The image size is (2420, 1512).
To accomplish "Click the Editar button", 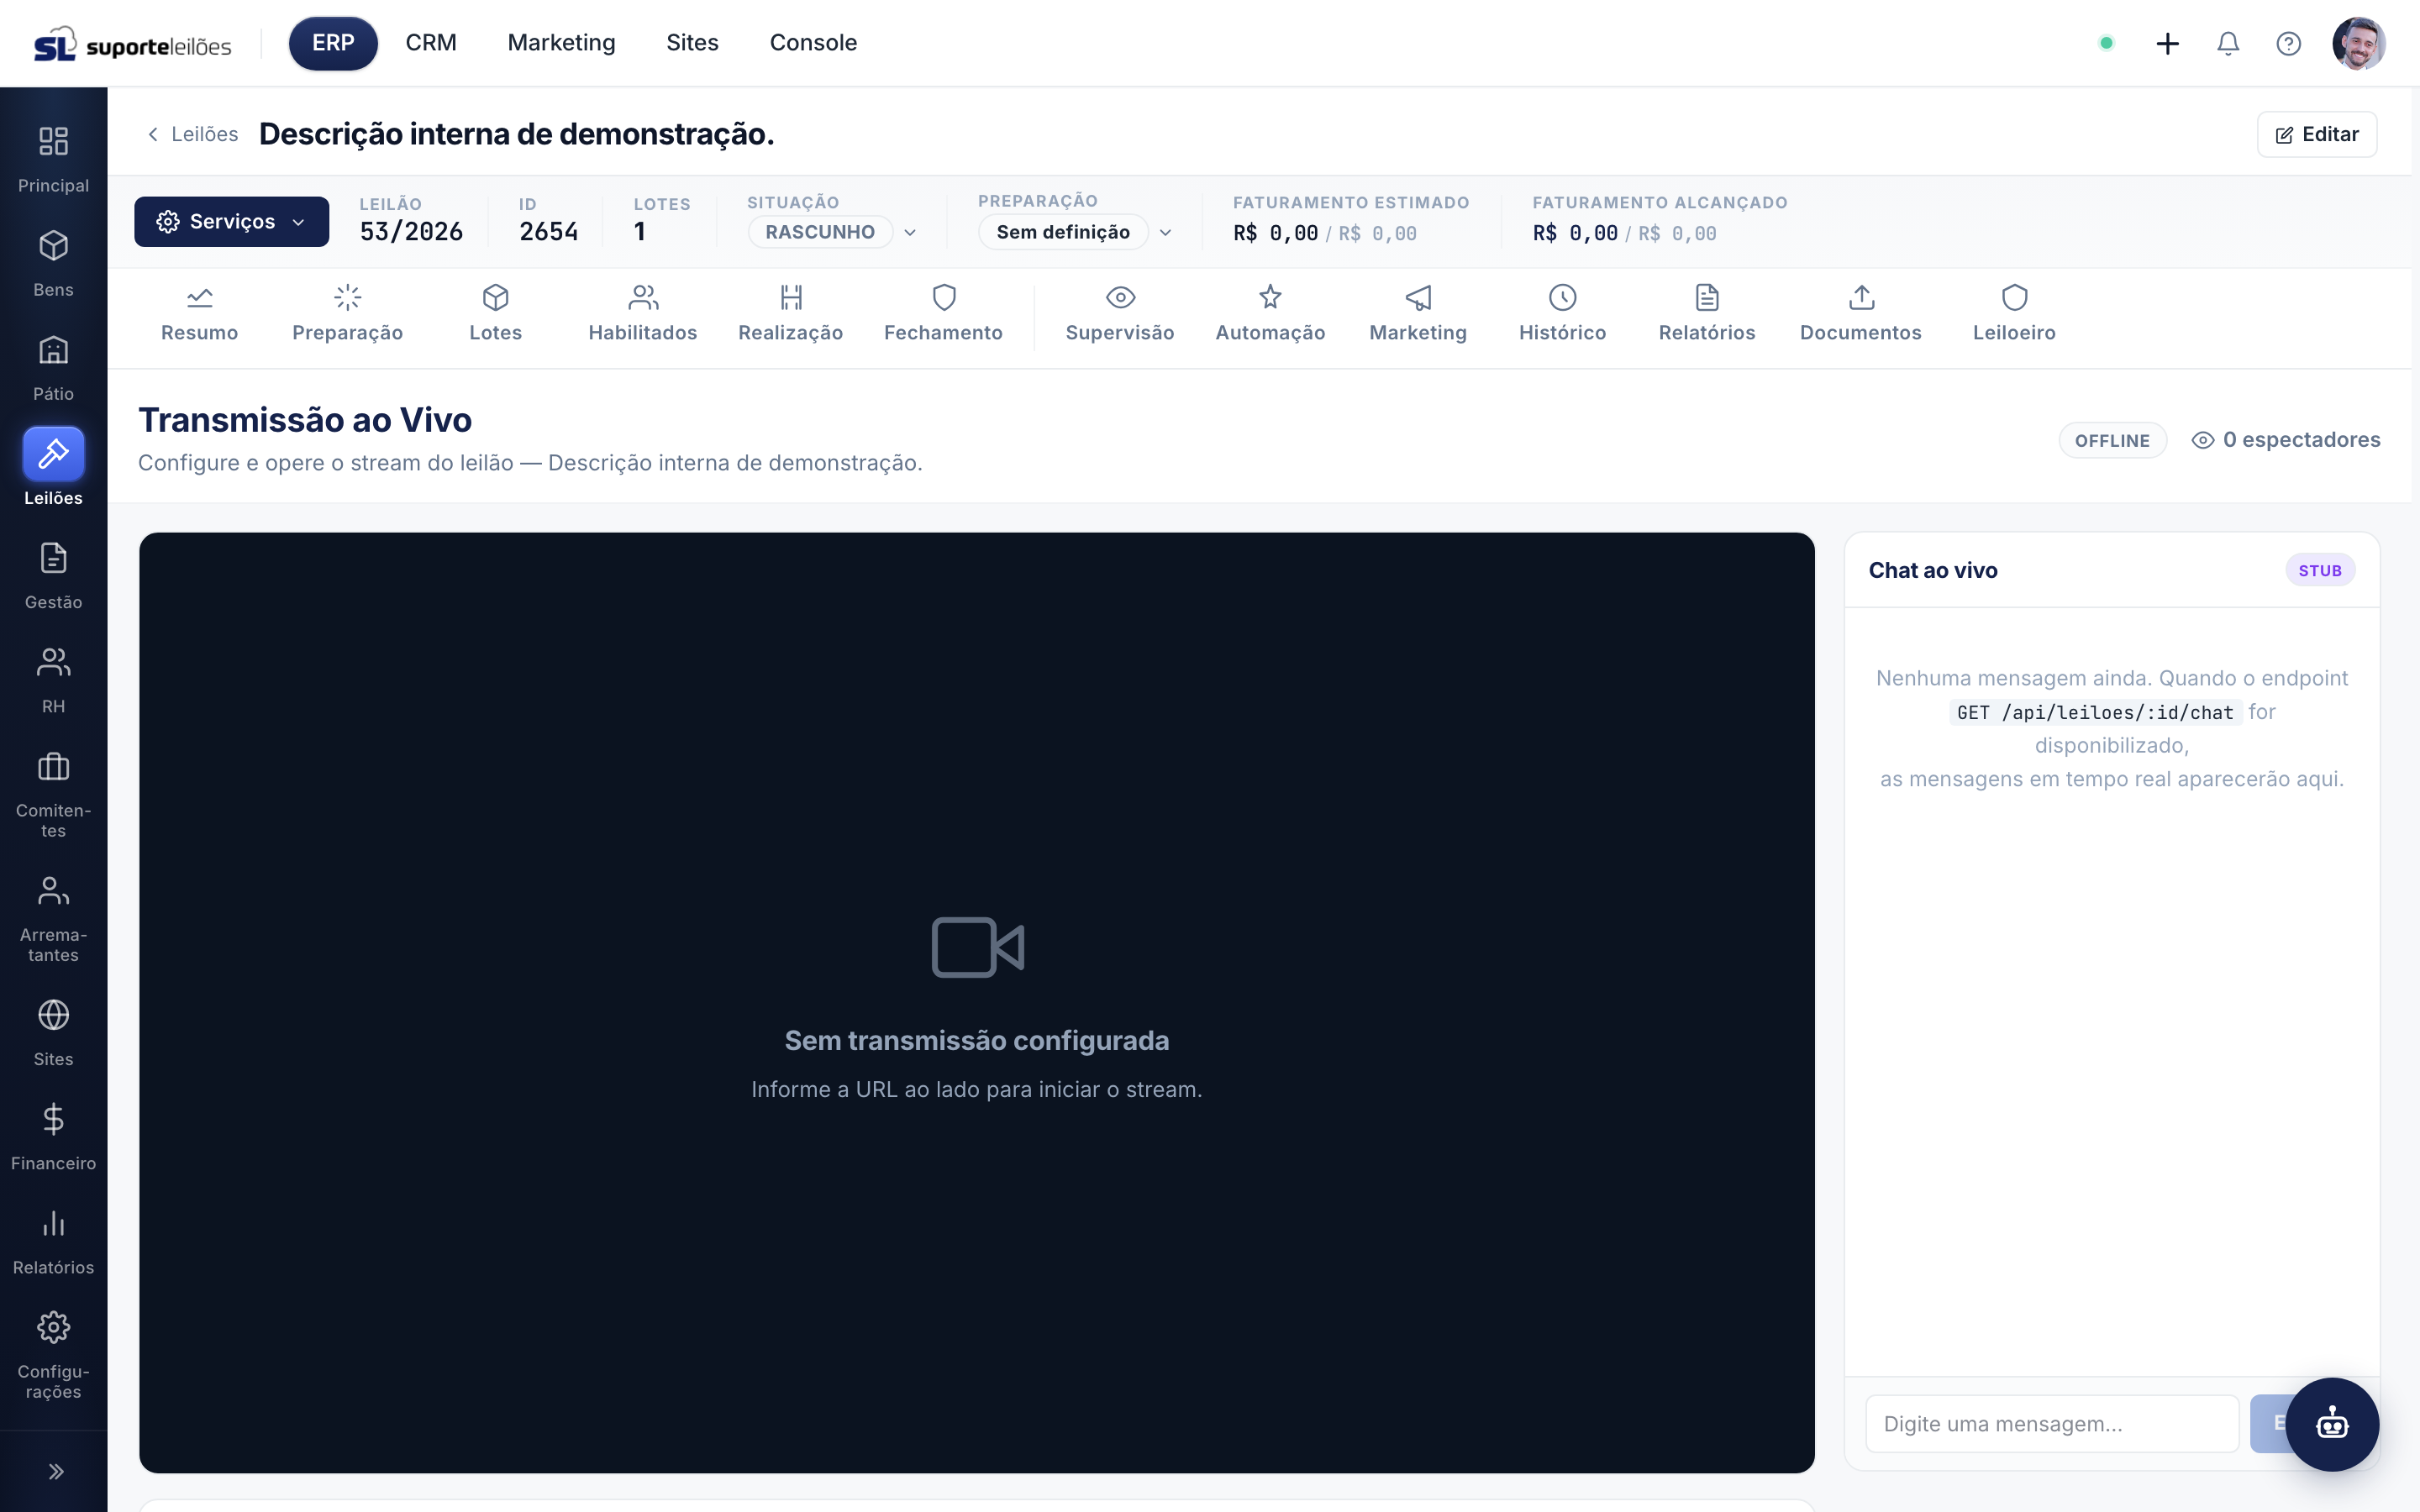I will [2316, 134].
